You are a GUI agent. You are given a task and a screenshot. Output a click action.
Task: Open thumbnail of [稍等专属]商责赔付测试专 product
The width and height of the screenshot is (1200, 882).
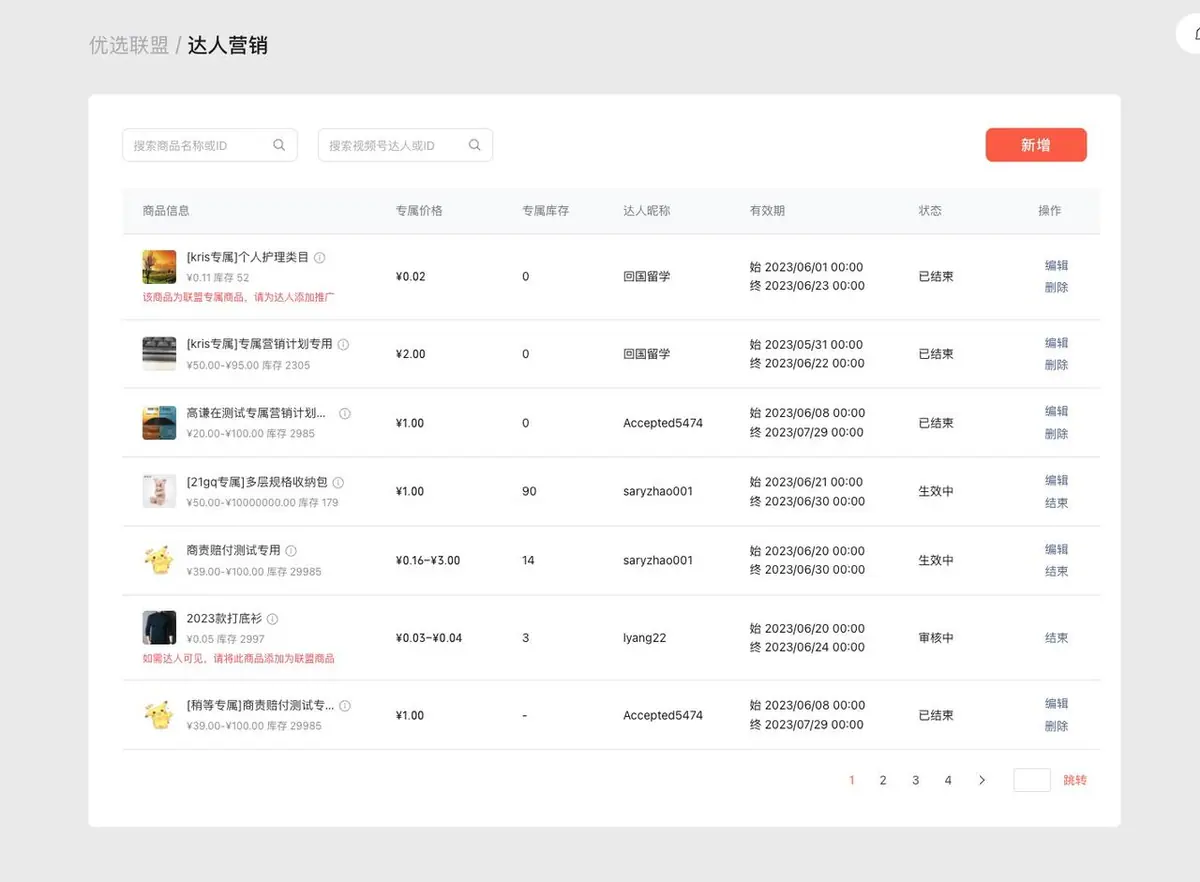coord(159,715)
